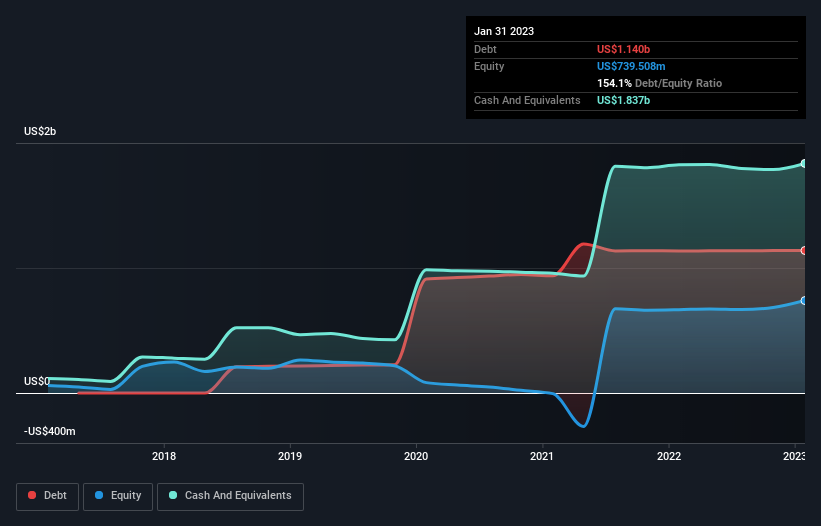
Task: Toggle the Cash And Equivalents legend button
Action: (230, 496)
